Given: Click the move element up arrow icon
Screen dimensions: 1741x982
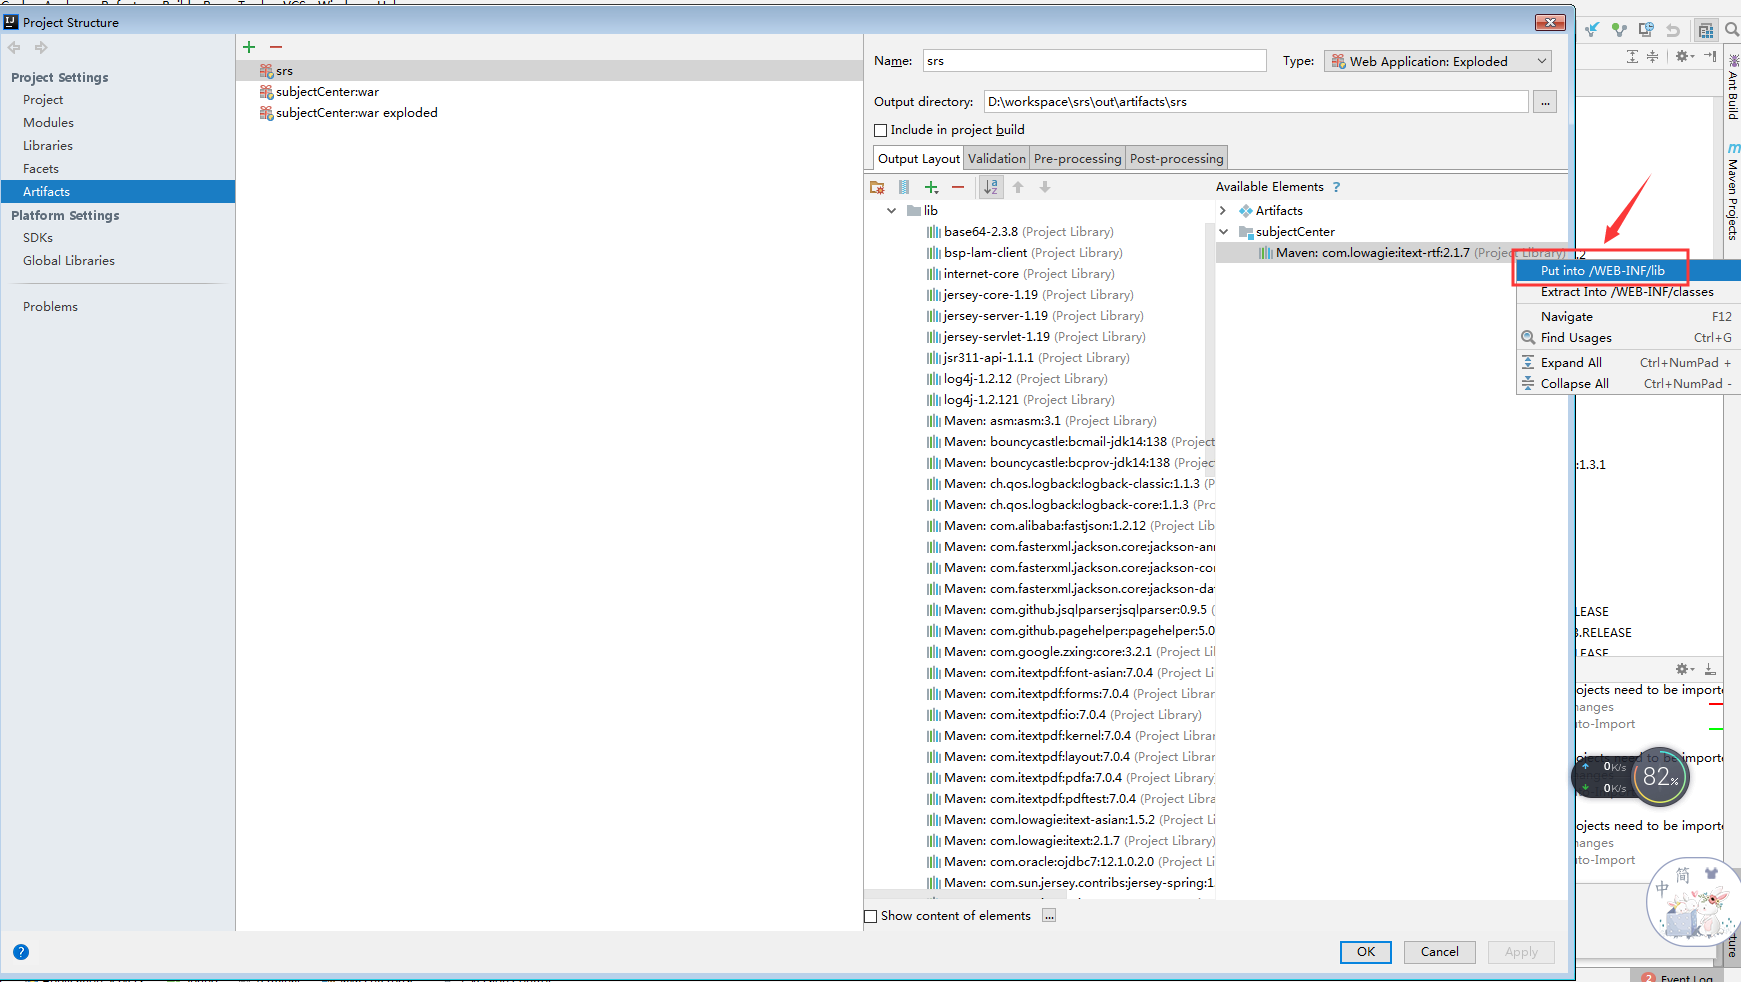Looking at the screenshot, I should (x=1018, y=187).
